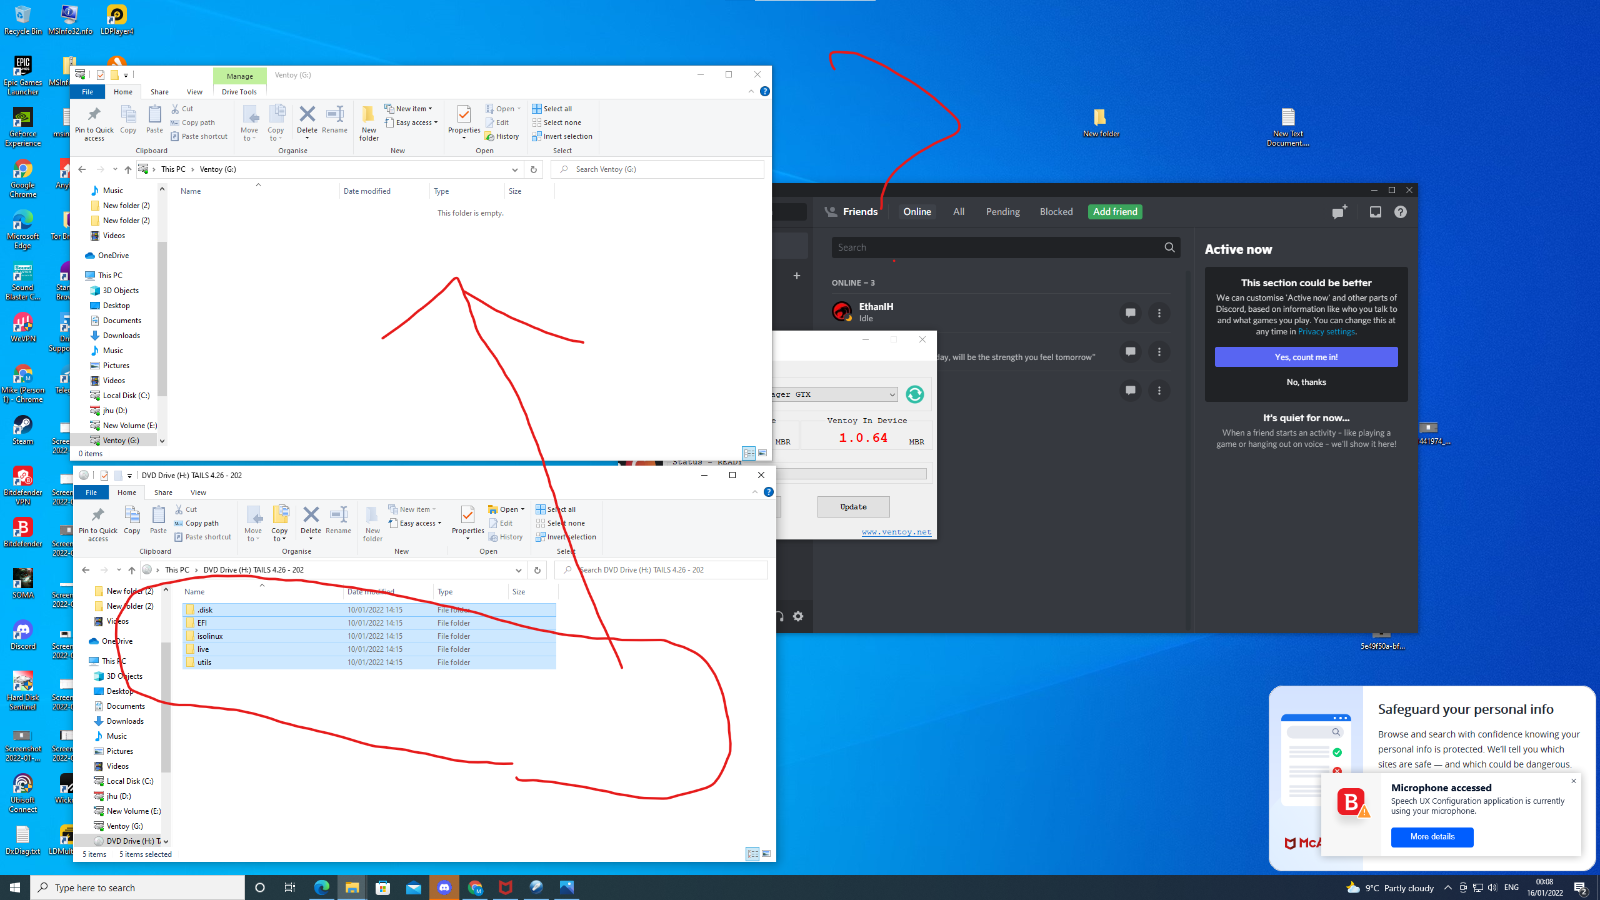Click Pin to Quick access in the Ventoy window

coord(94,123)
